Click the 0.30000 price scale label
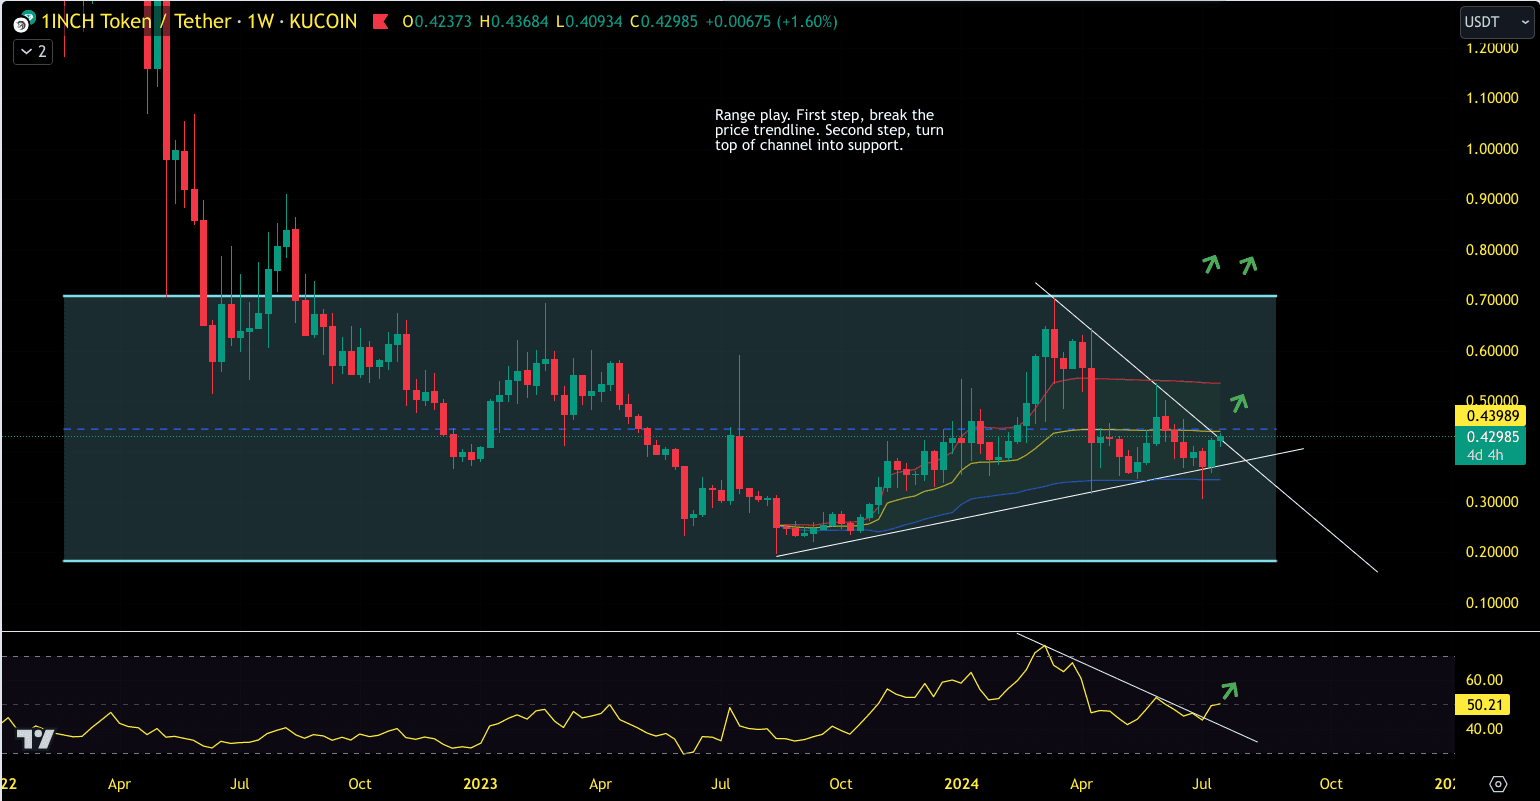The height and width of the screenshot is (801, 1540). click(x=1493, y=502)
